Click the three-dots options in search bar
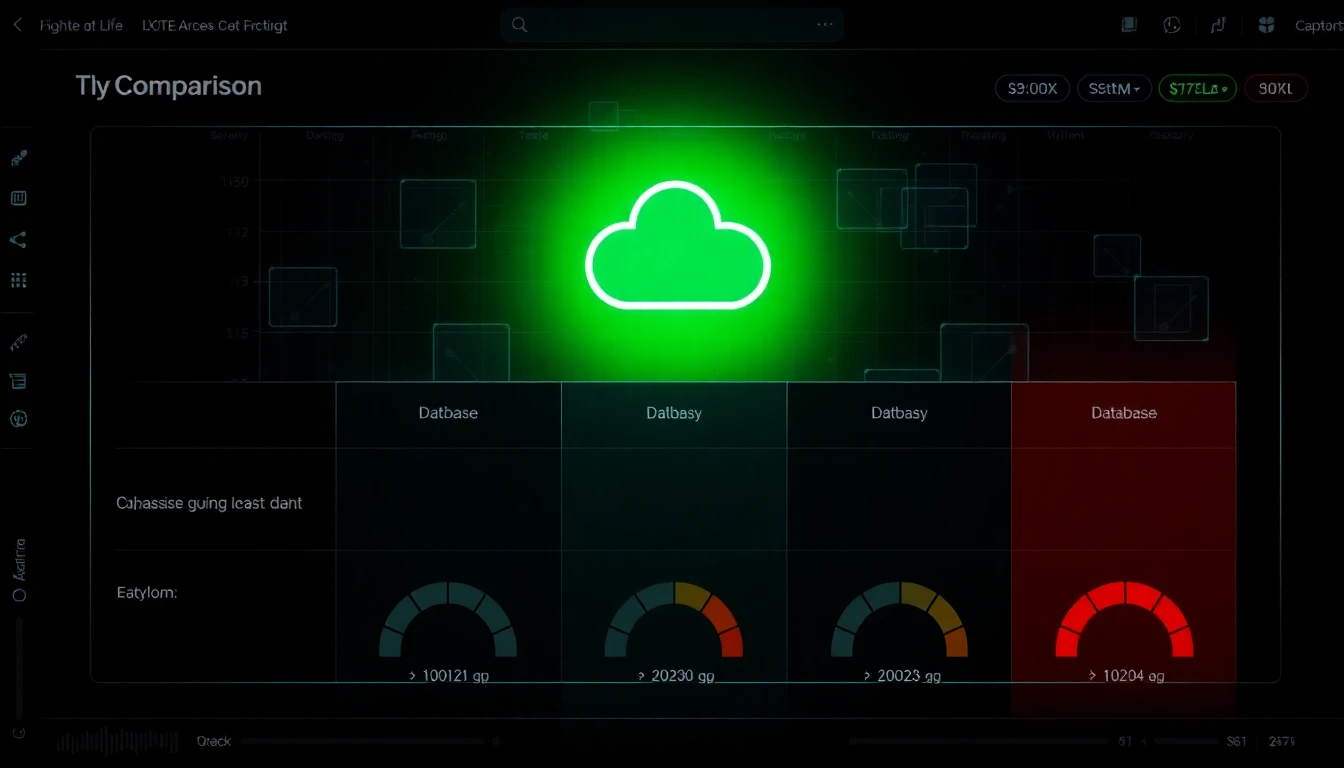1344x768 pixels. tap(825, 25)
